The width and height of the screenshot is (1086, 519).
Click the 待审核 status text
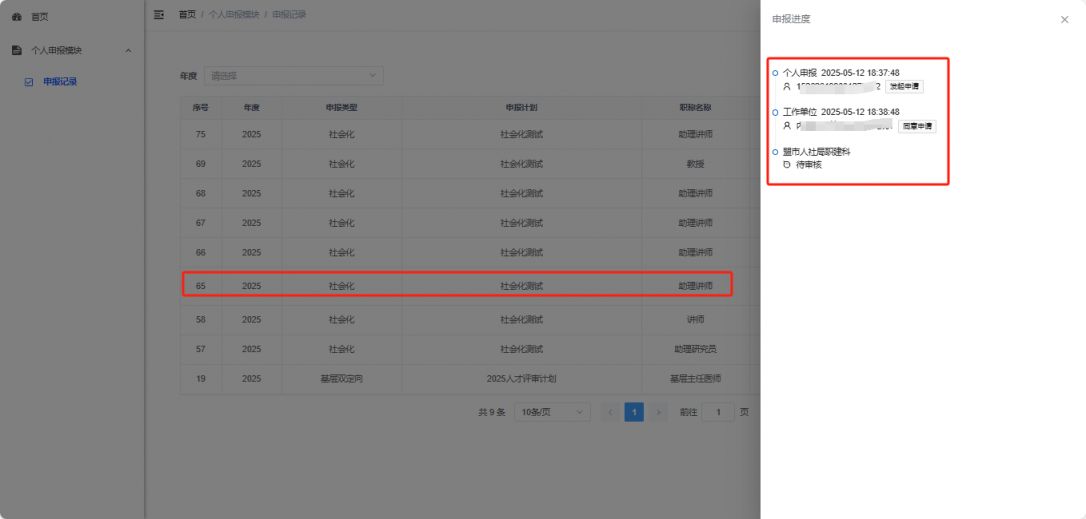[x=809, y=165]
